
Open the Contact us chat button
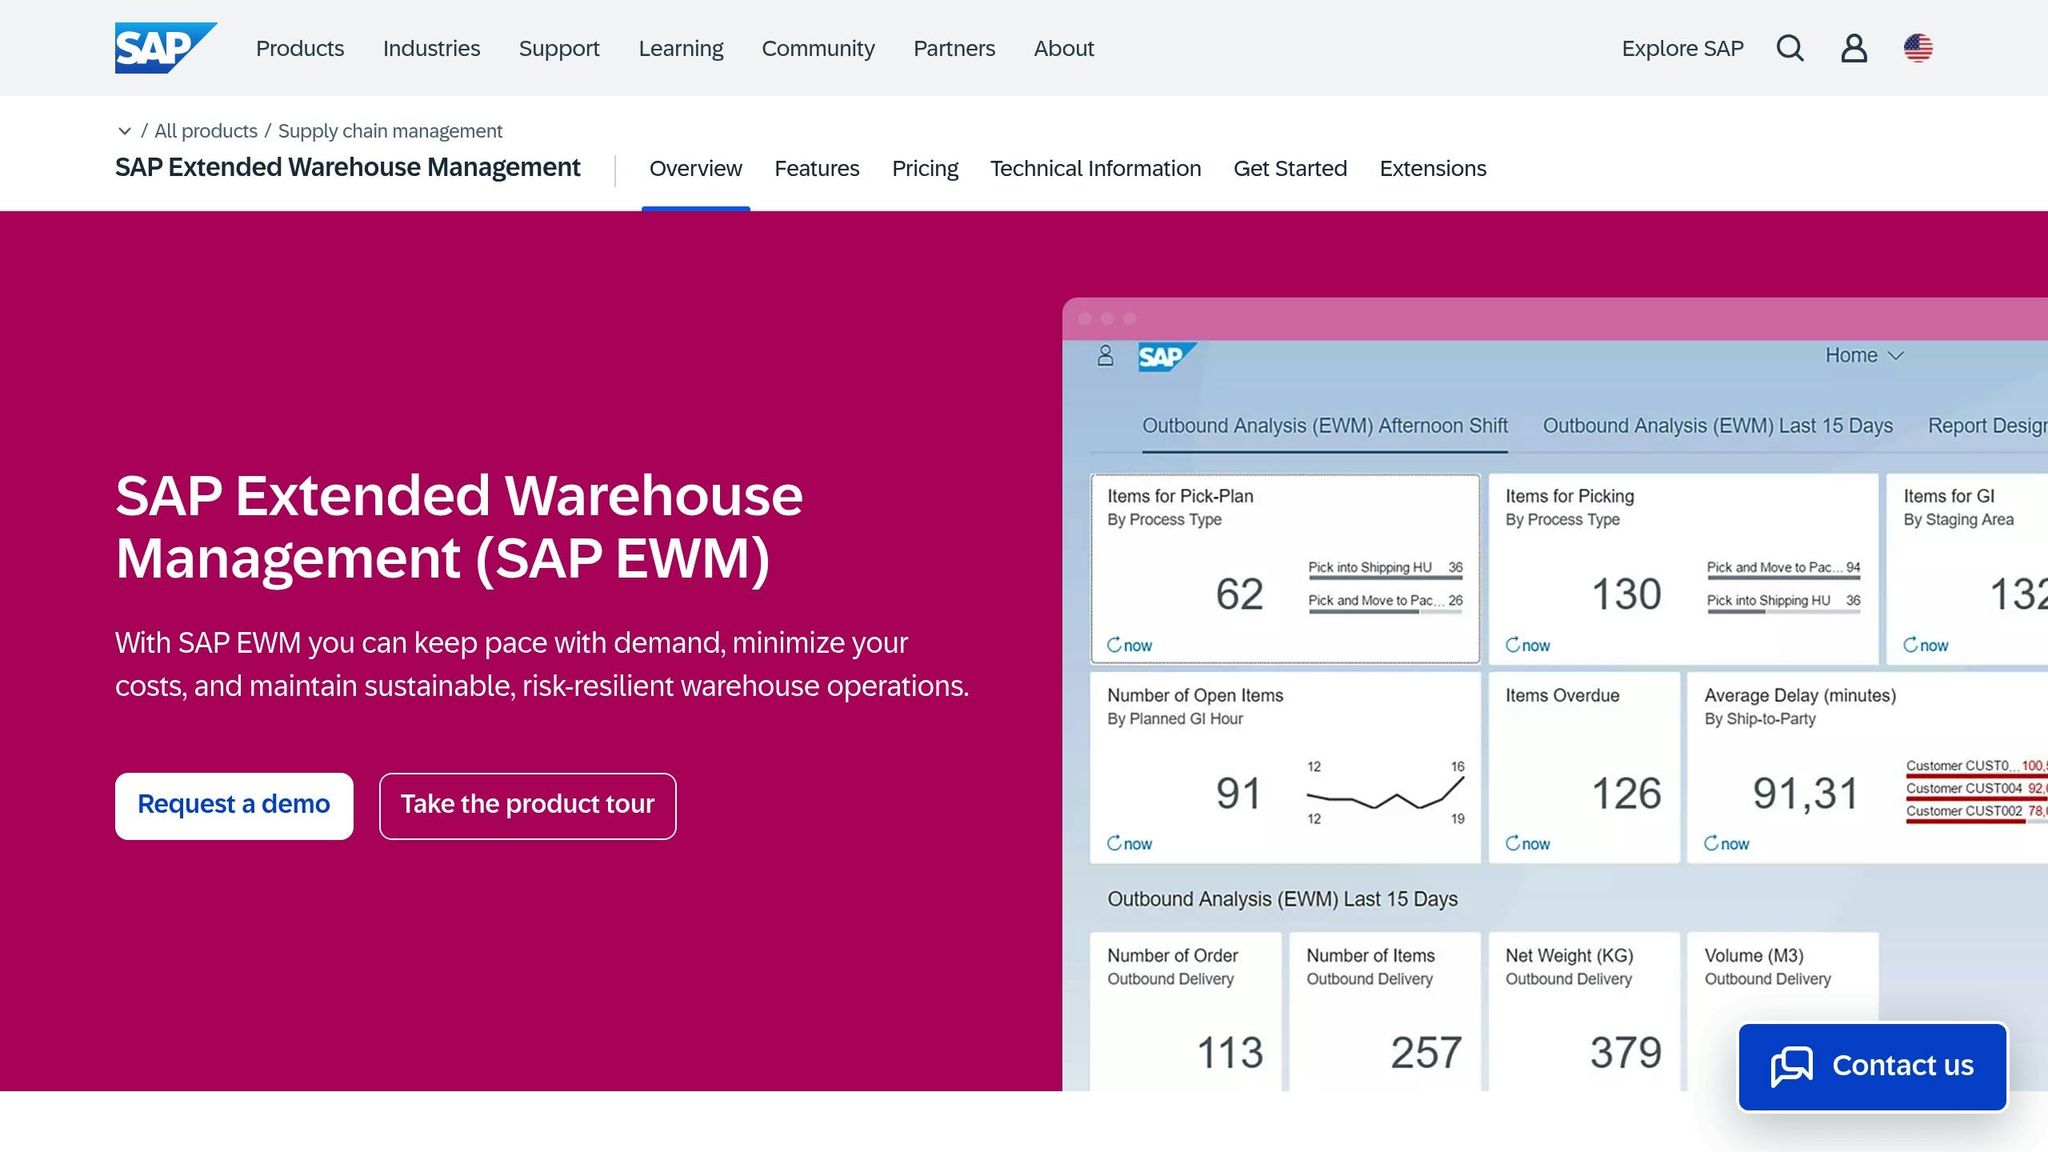[x=1872, y=1066]
